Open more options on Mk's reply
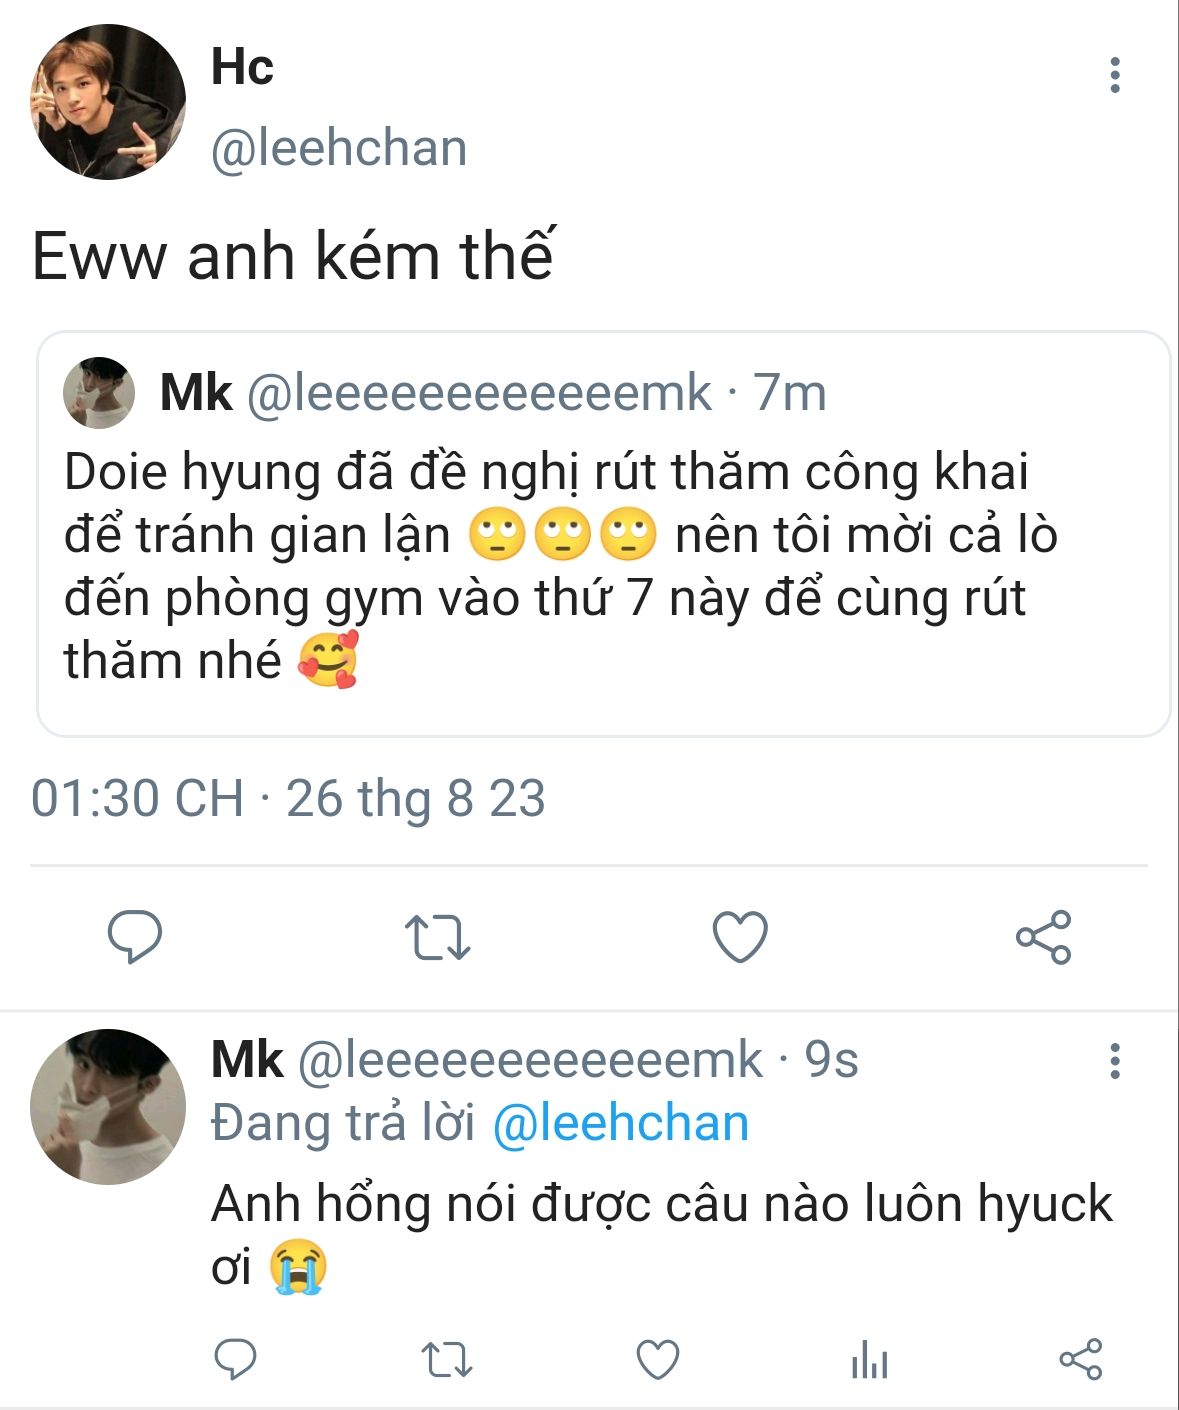Screen dimensions: 1179x1410 click(x=1115, y=1061)
